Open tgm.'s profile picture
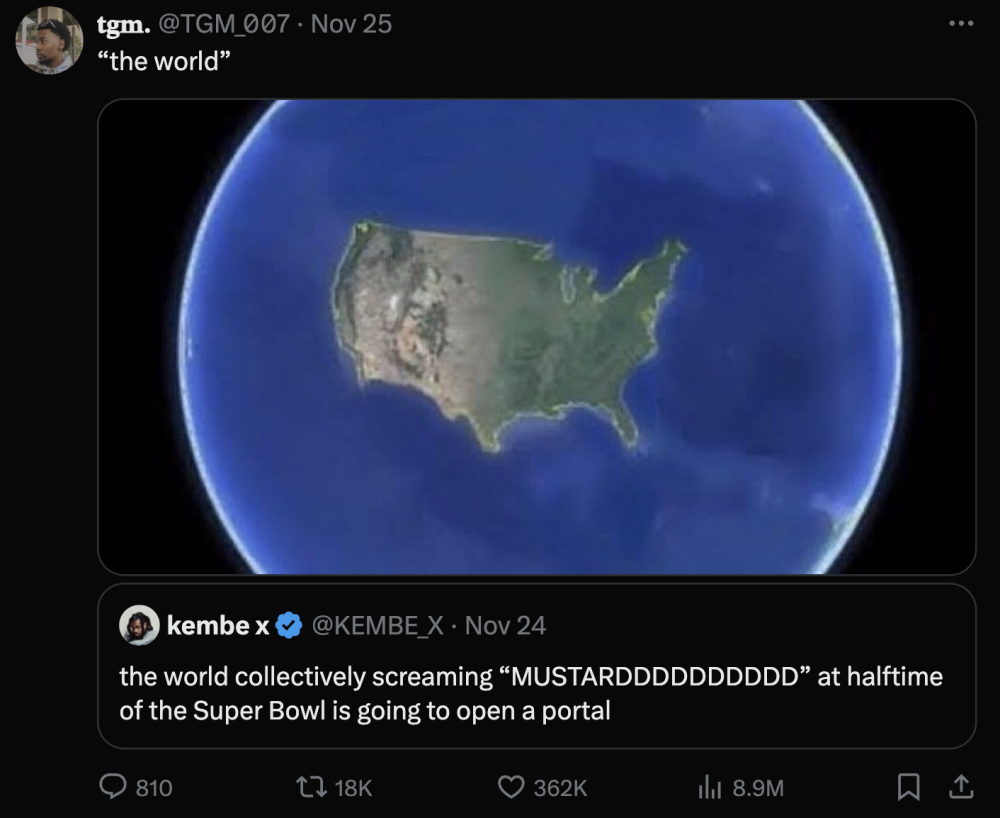Viewport: 1000px width, 818px height. coord(49,41)
